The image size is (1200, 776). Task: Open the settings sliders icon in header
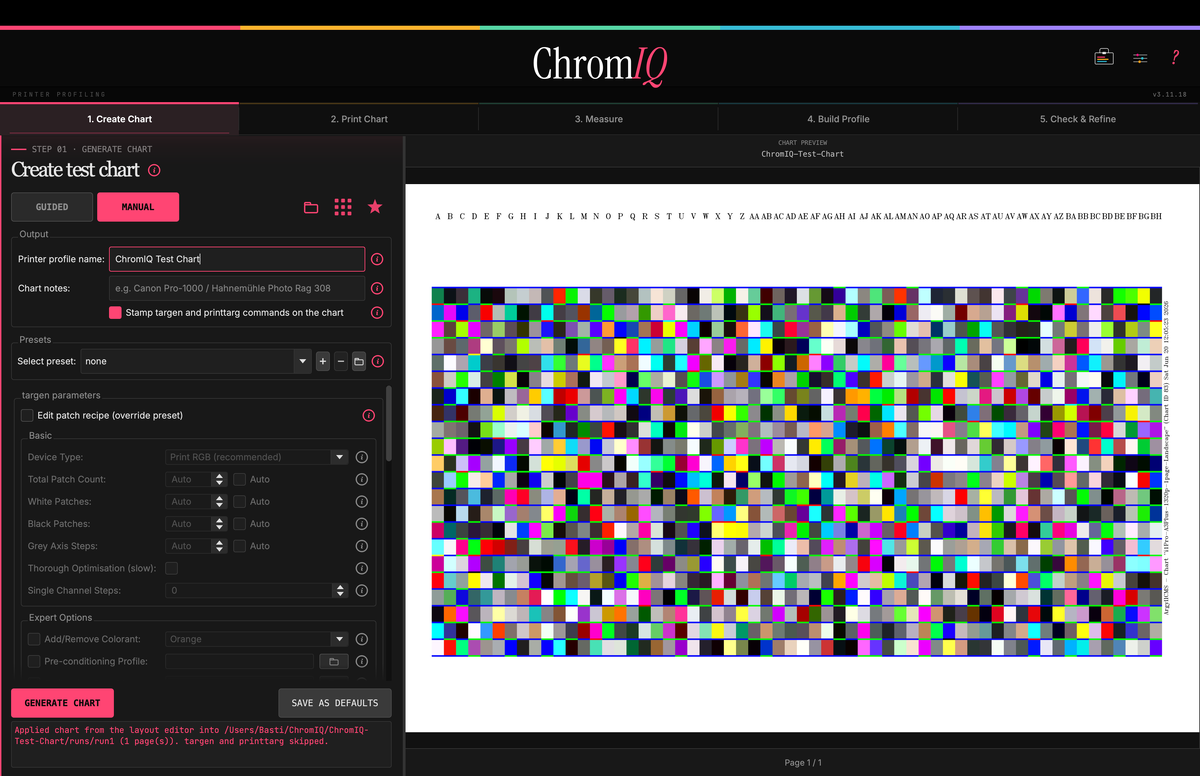click(1140, 58)
